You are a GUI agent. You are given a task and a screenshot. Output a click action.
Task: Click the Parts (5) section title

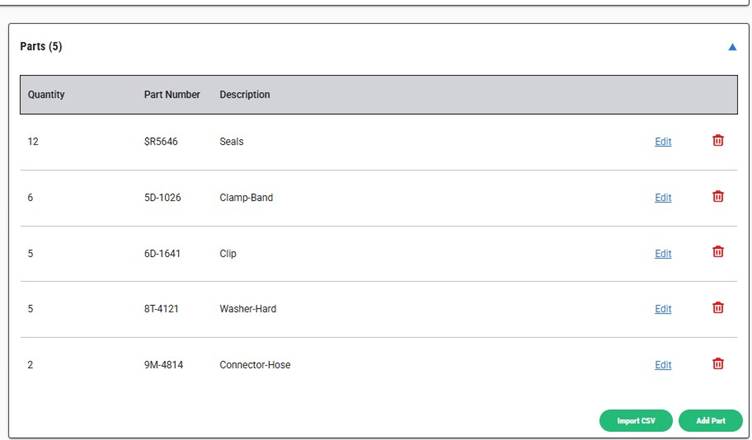[x=41, y=47]
